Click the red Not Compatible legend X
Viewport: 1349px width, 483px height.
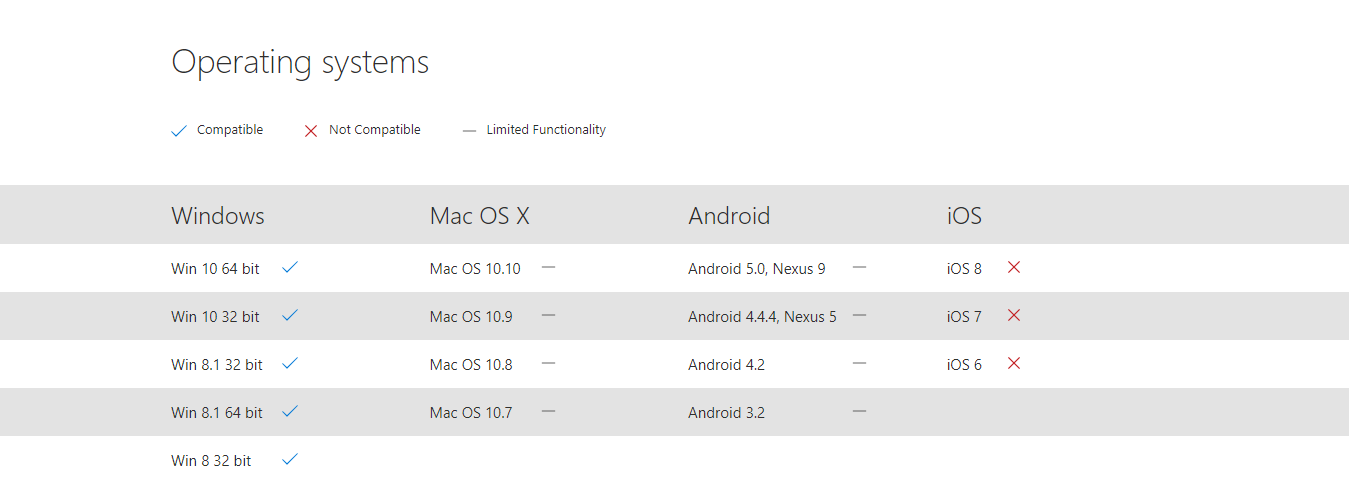coord(310,131)
